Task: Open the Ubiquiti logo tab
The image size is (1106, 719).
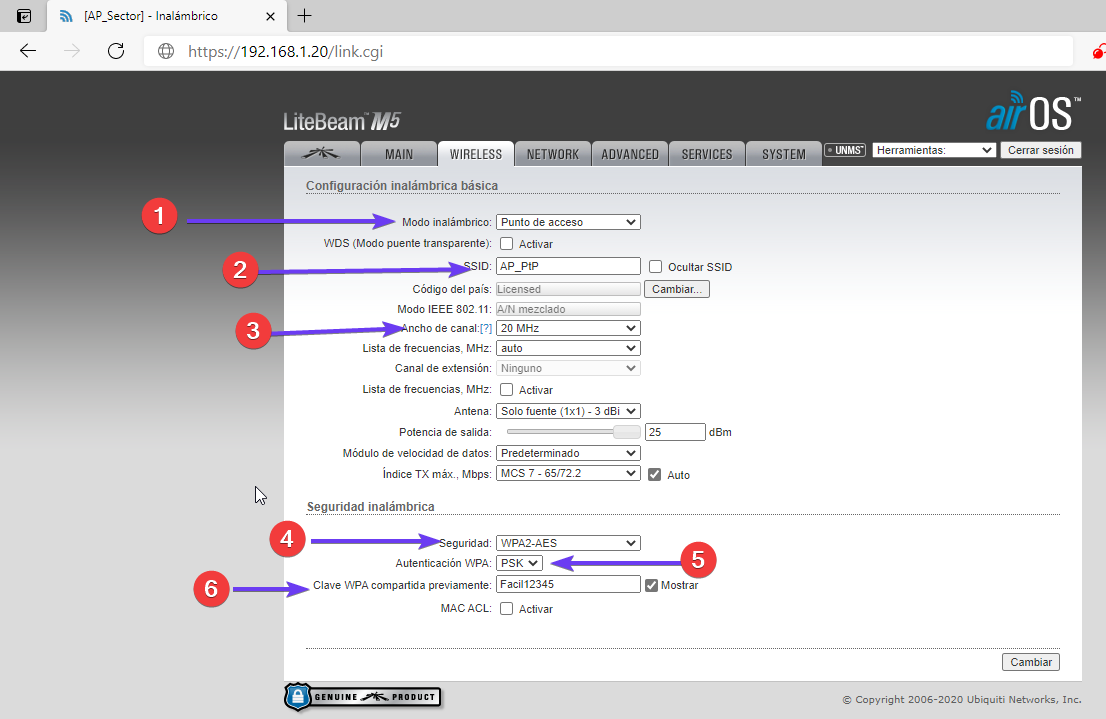Action: tap(321, 154)
